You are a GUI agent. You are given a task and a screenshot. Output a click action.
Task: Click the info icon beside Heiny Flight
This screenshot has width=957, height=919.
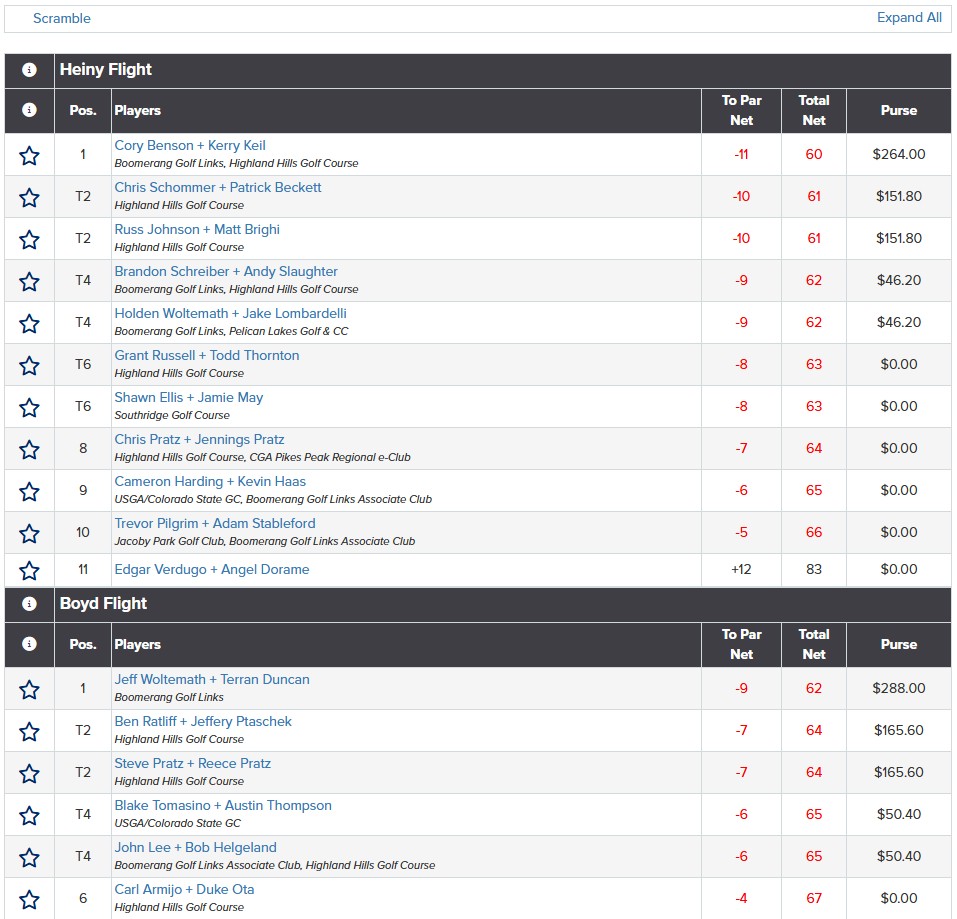coord(29,70)
